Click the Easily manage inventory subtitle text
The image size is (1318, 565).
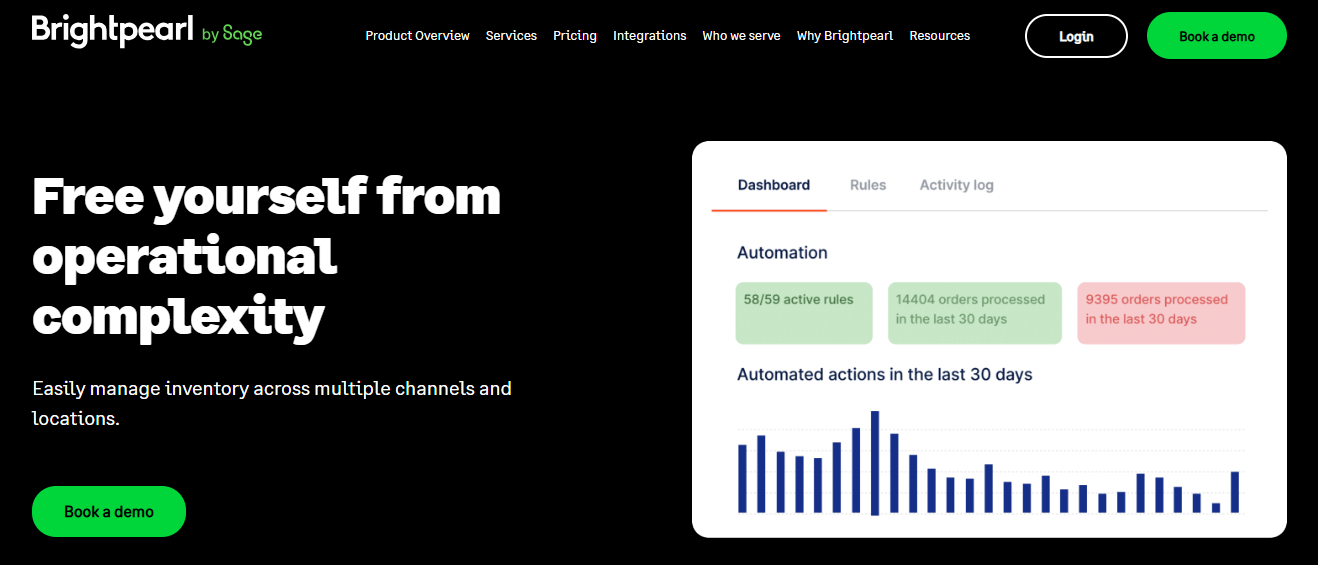click(272, 403)
